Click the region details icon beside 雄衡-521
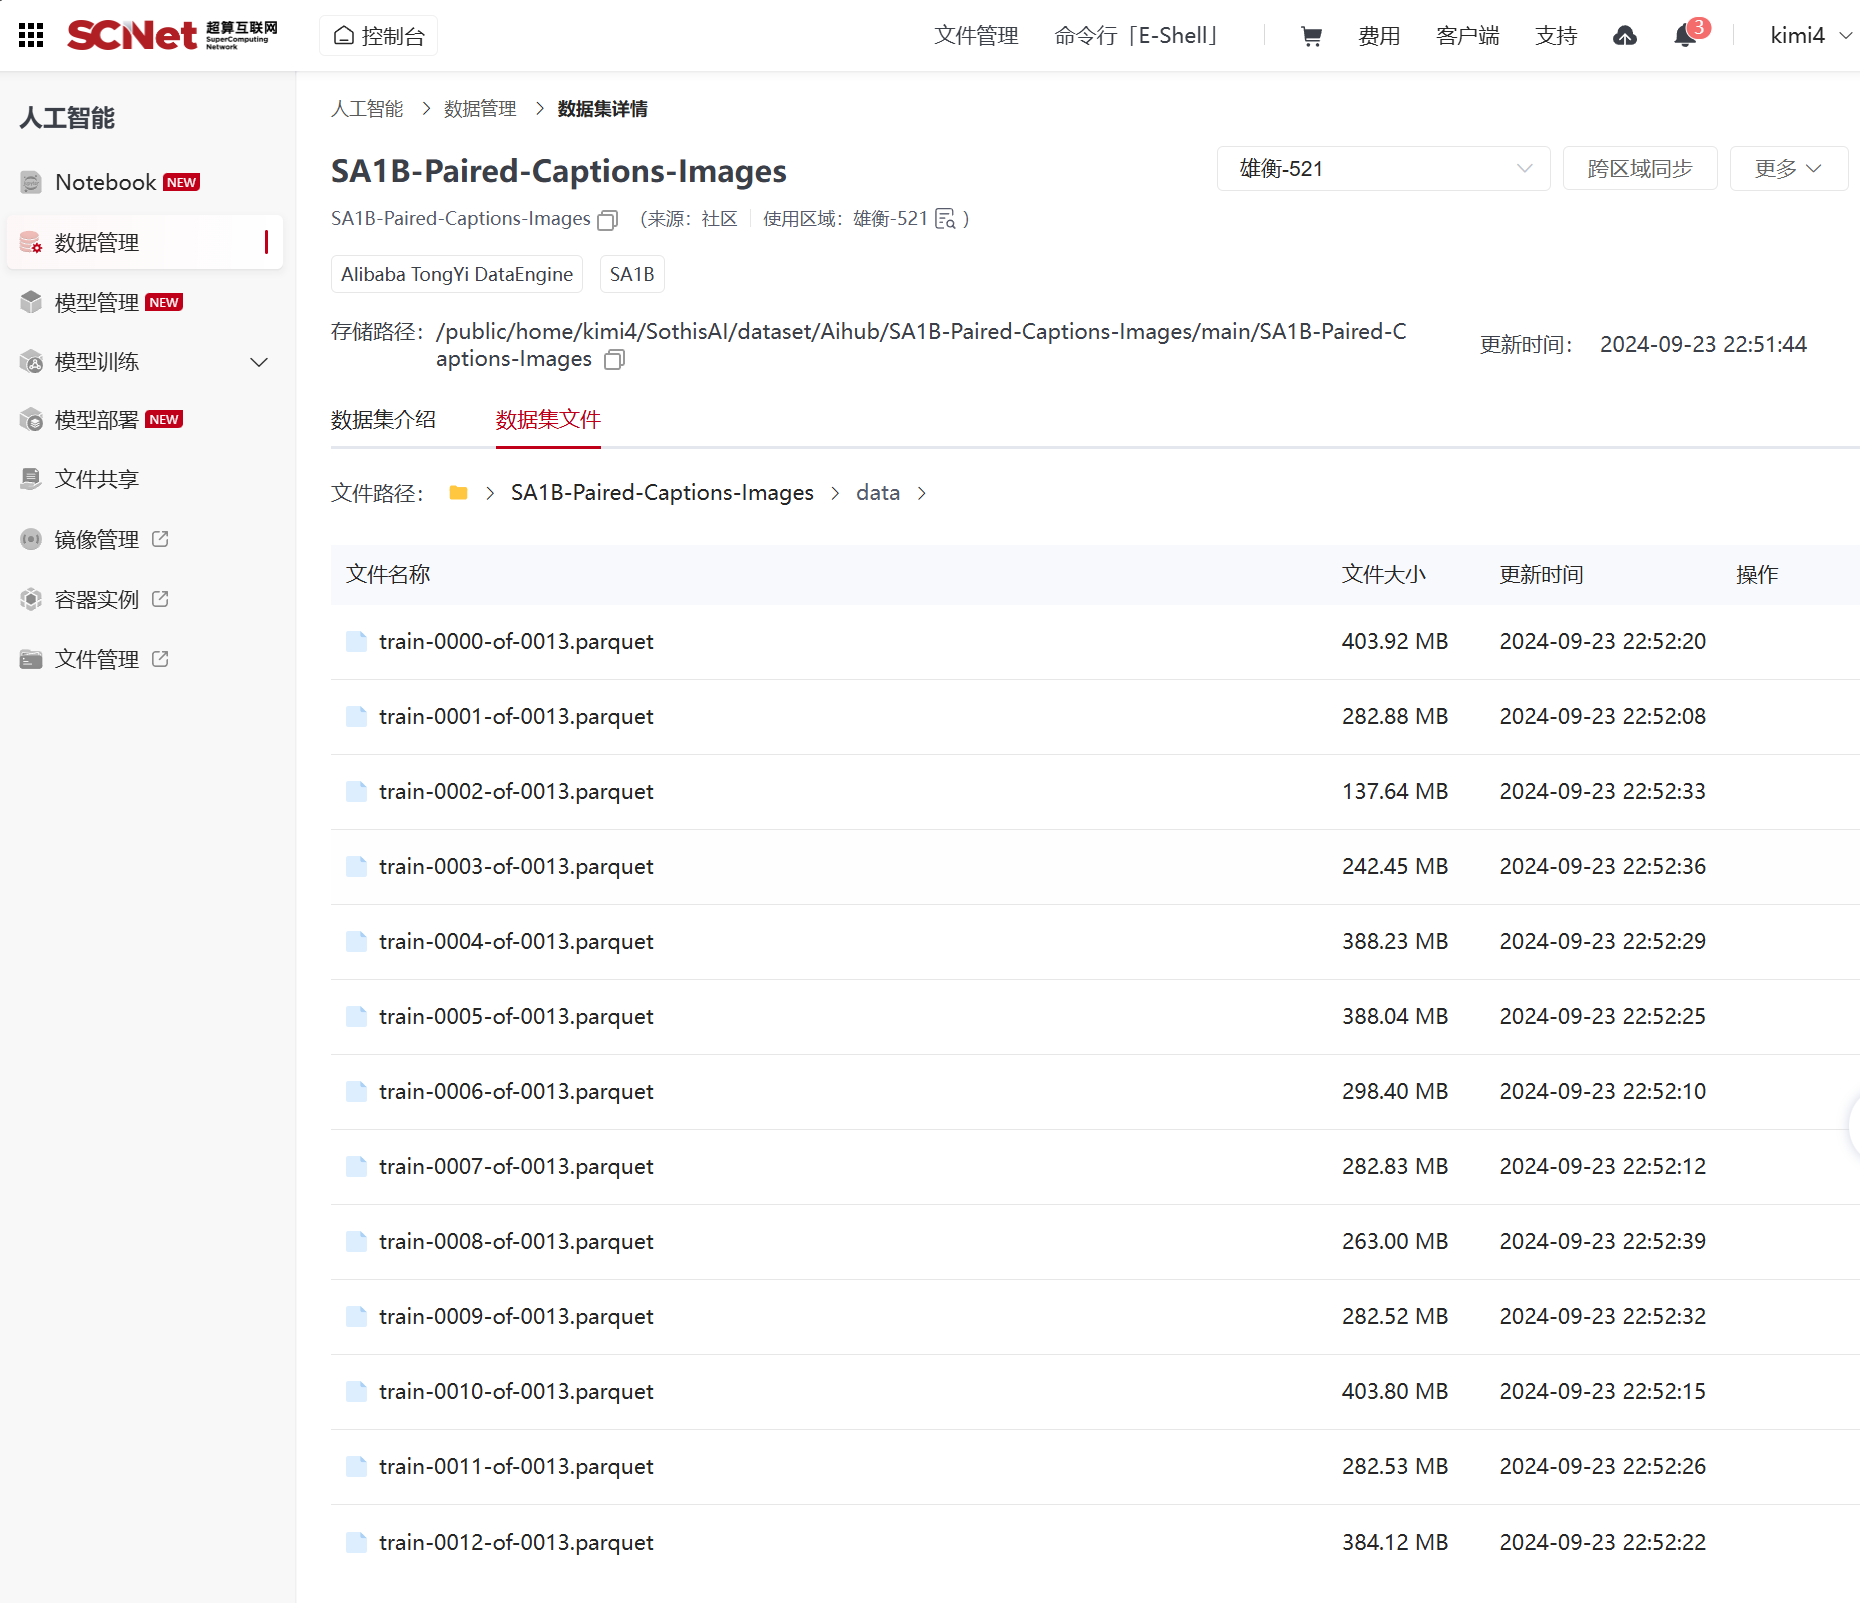The image size is (1860, 1603). [x=945, y=219]
